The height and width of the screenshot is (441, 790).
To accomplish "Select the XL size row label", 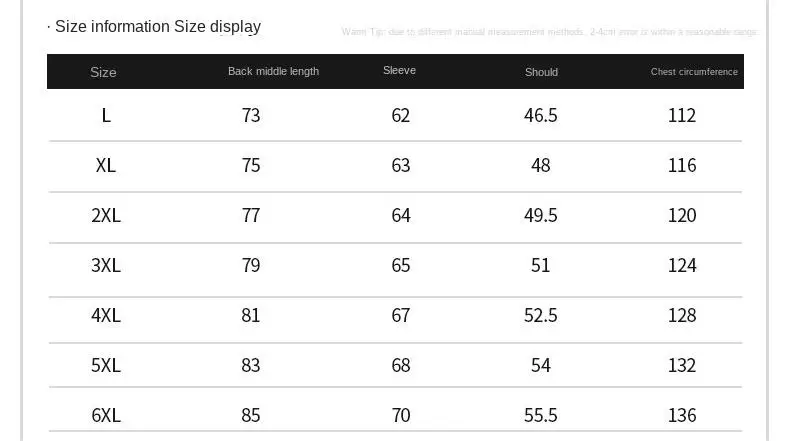I will point(106,165).
